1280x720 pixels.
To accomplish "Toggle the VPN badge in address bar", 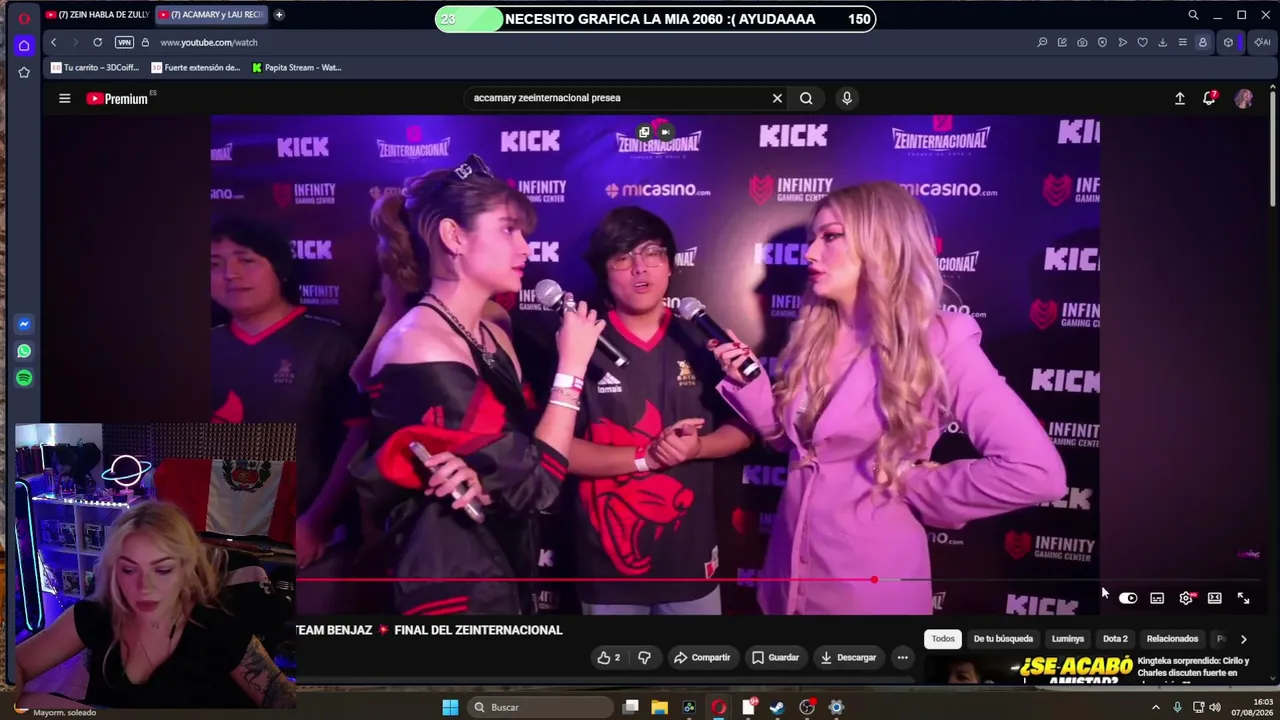I will [124, 42].
